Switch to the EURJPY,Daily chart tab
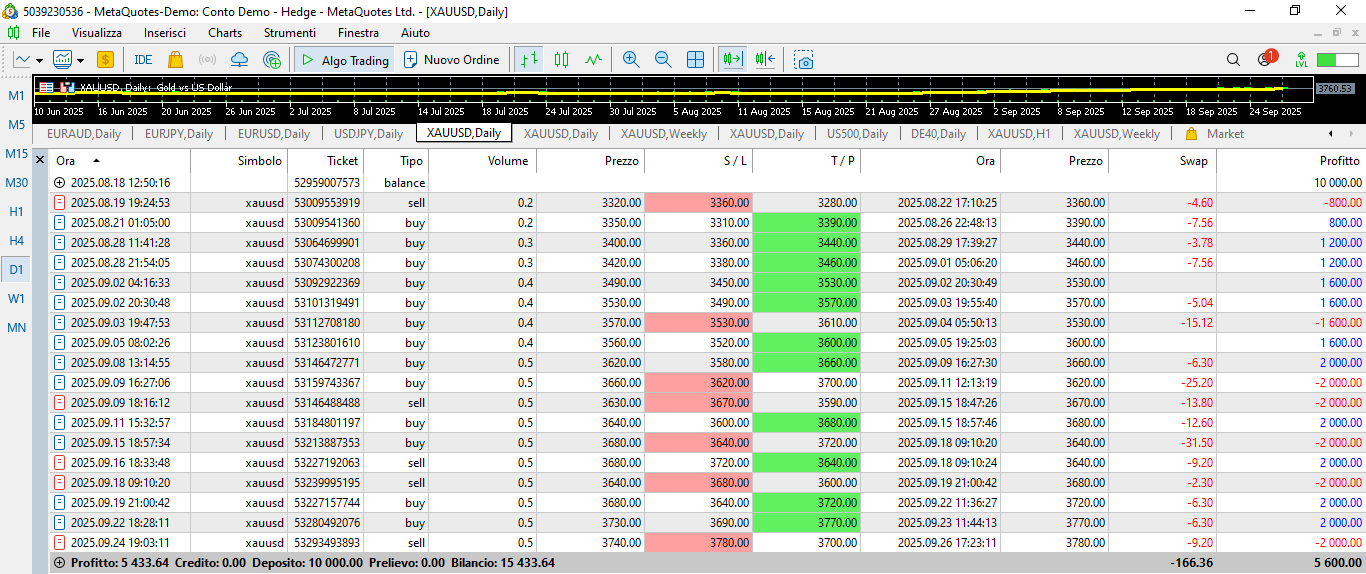This screenshot has height=574, width=1366. coord(178,134)
